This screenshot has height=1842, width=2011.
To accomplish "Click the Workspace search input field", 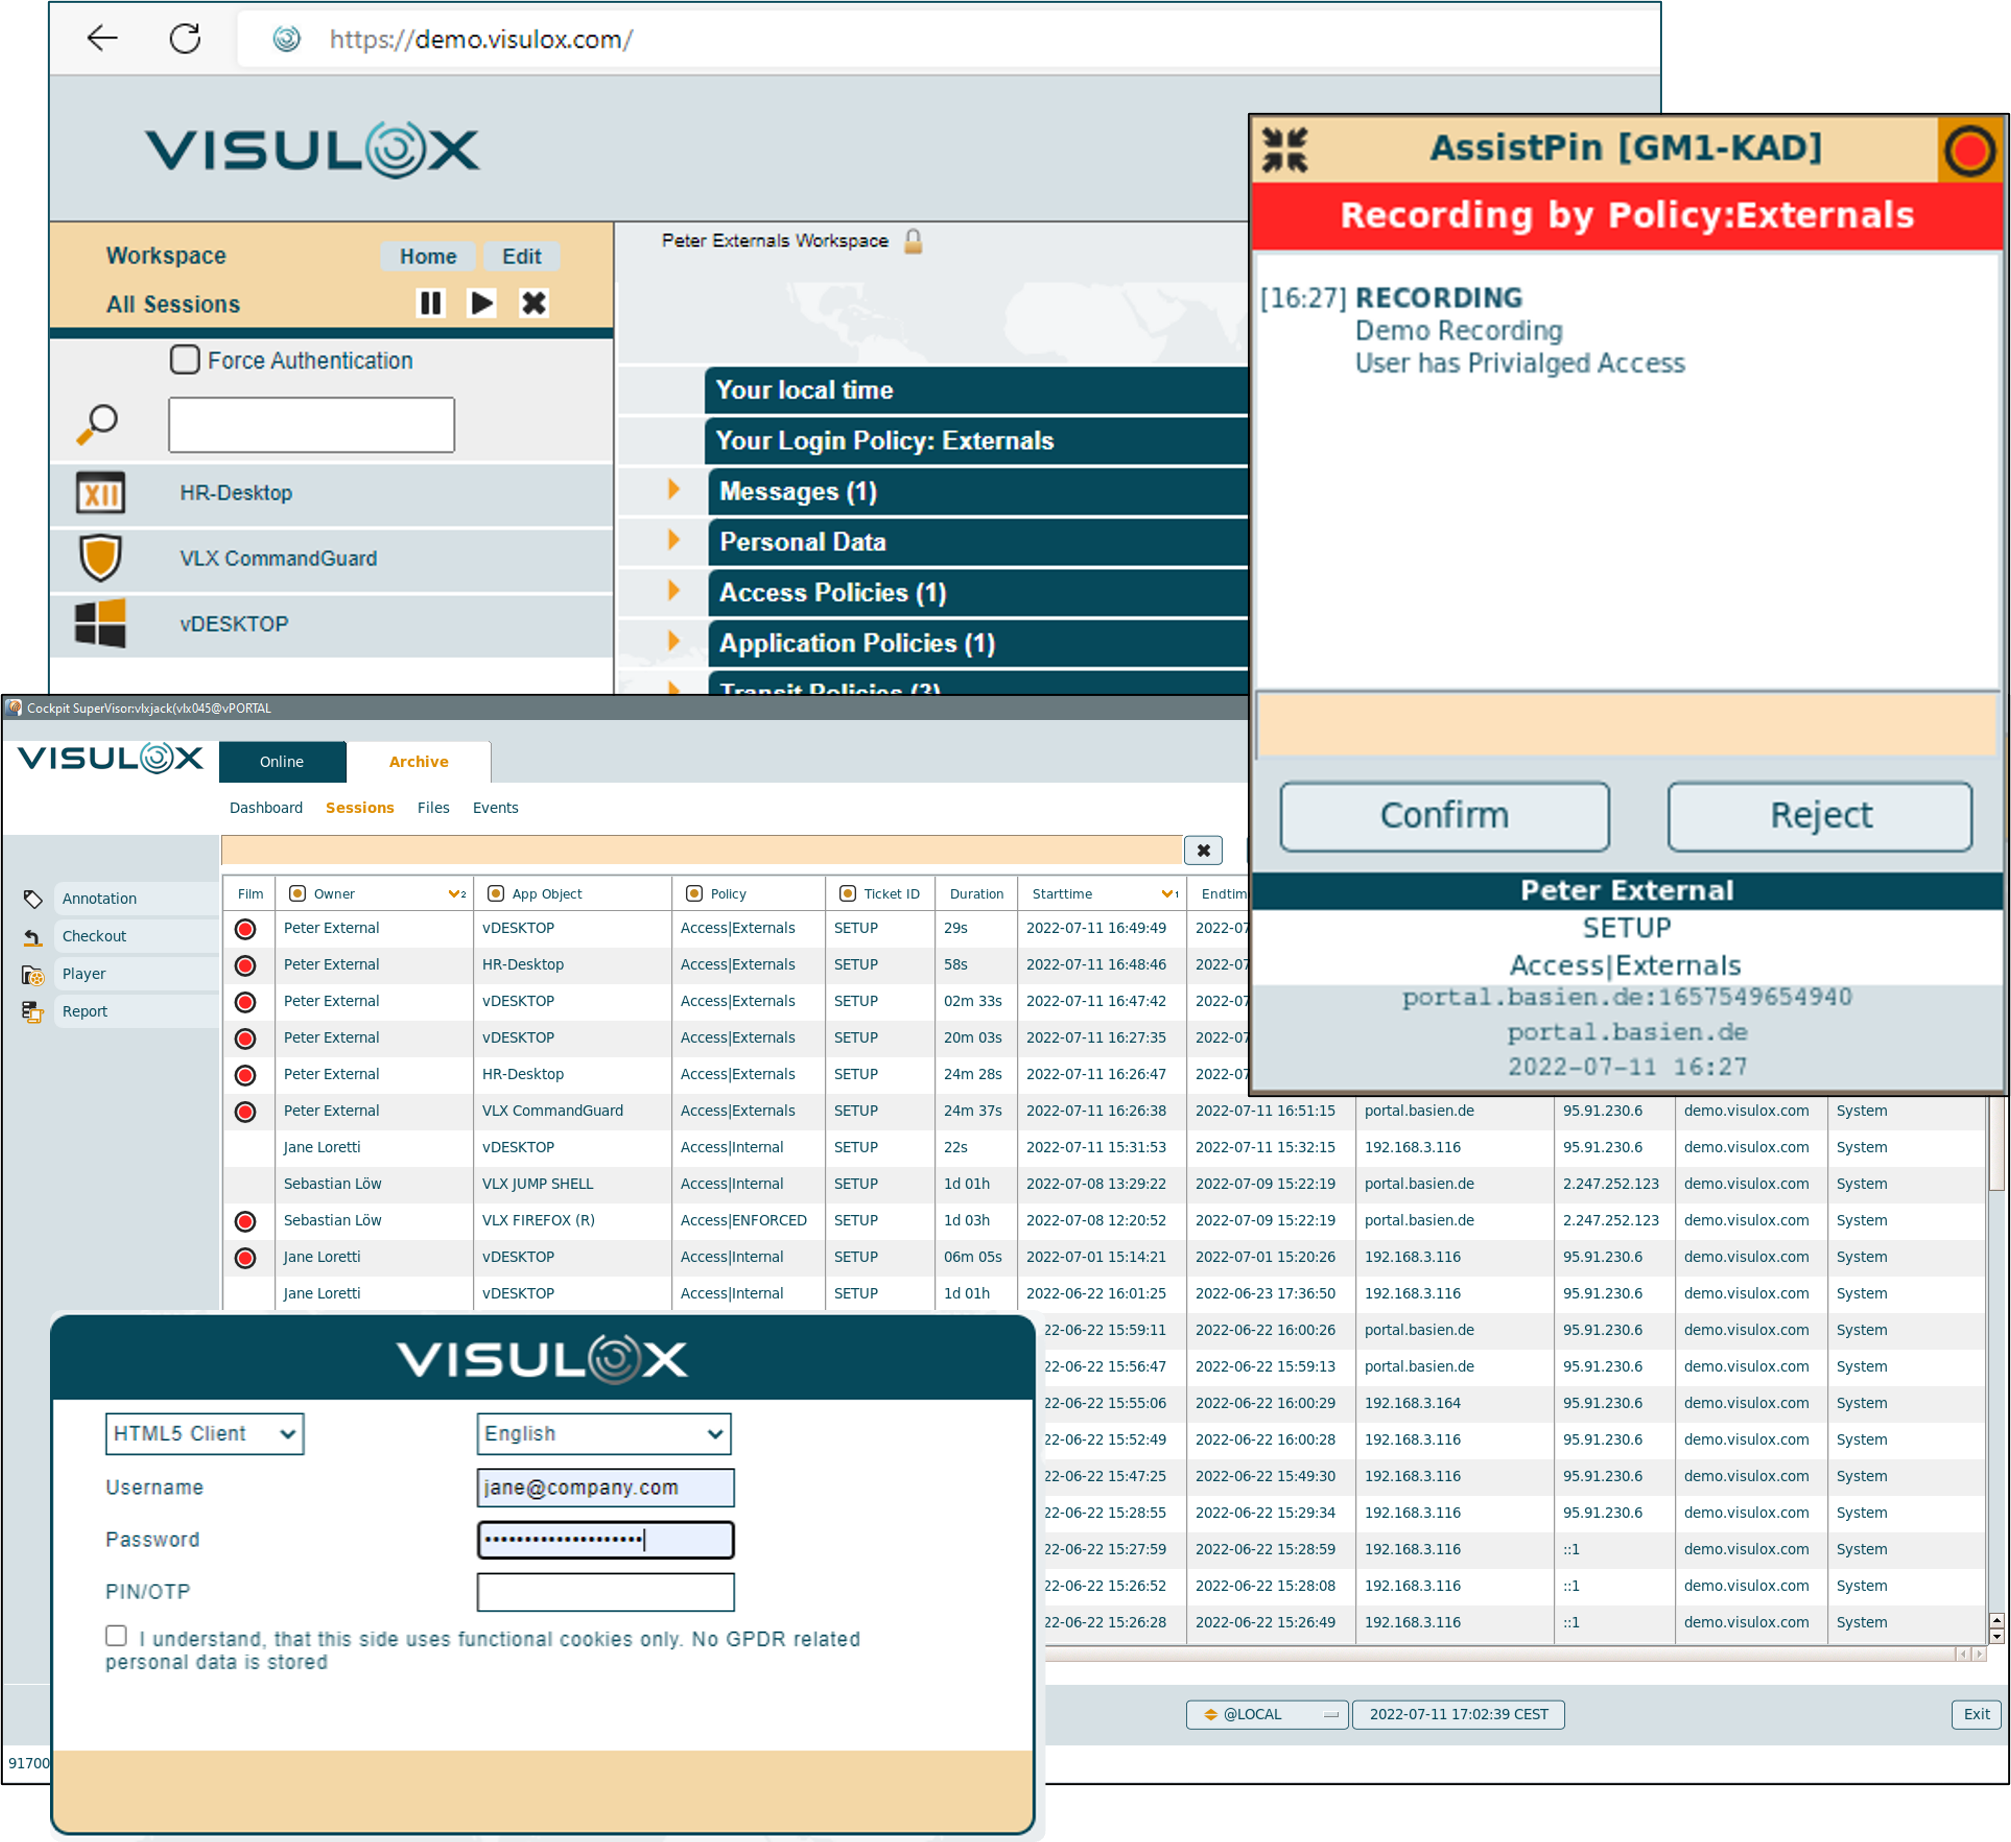I will point(311,424).
